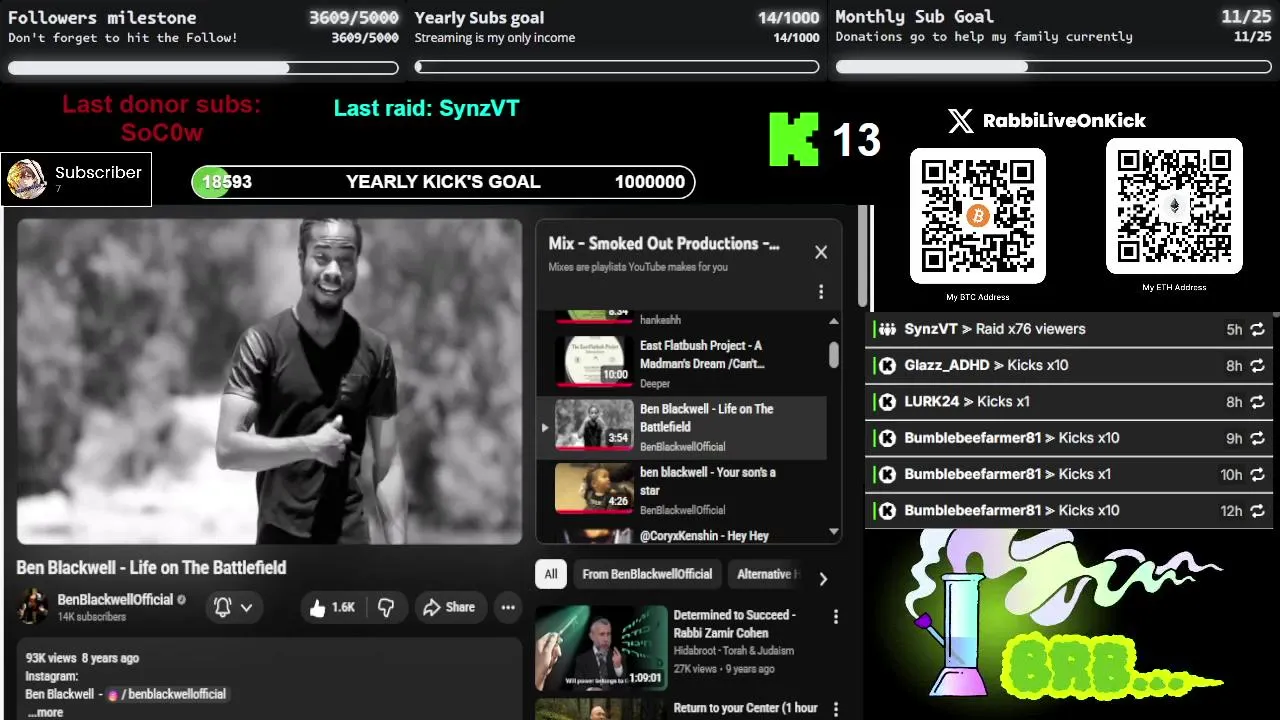
Task: Open notification bell dropdown for BenBlackwellOfficial
Action: [x=234, y=607]
